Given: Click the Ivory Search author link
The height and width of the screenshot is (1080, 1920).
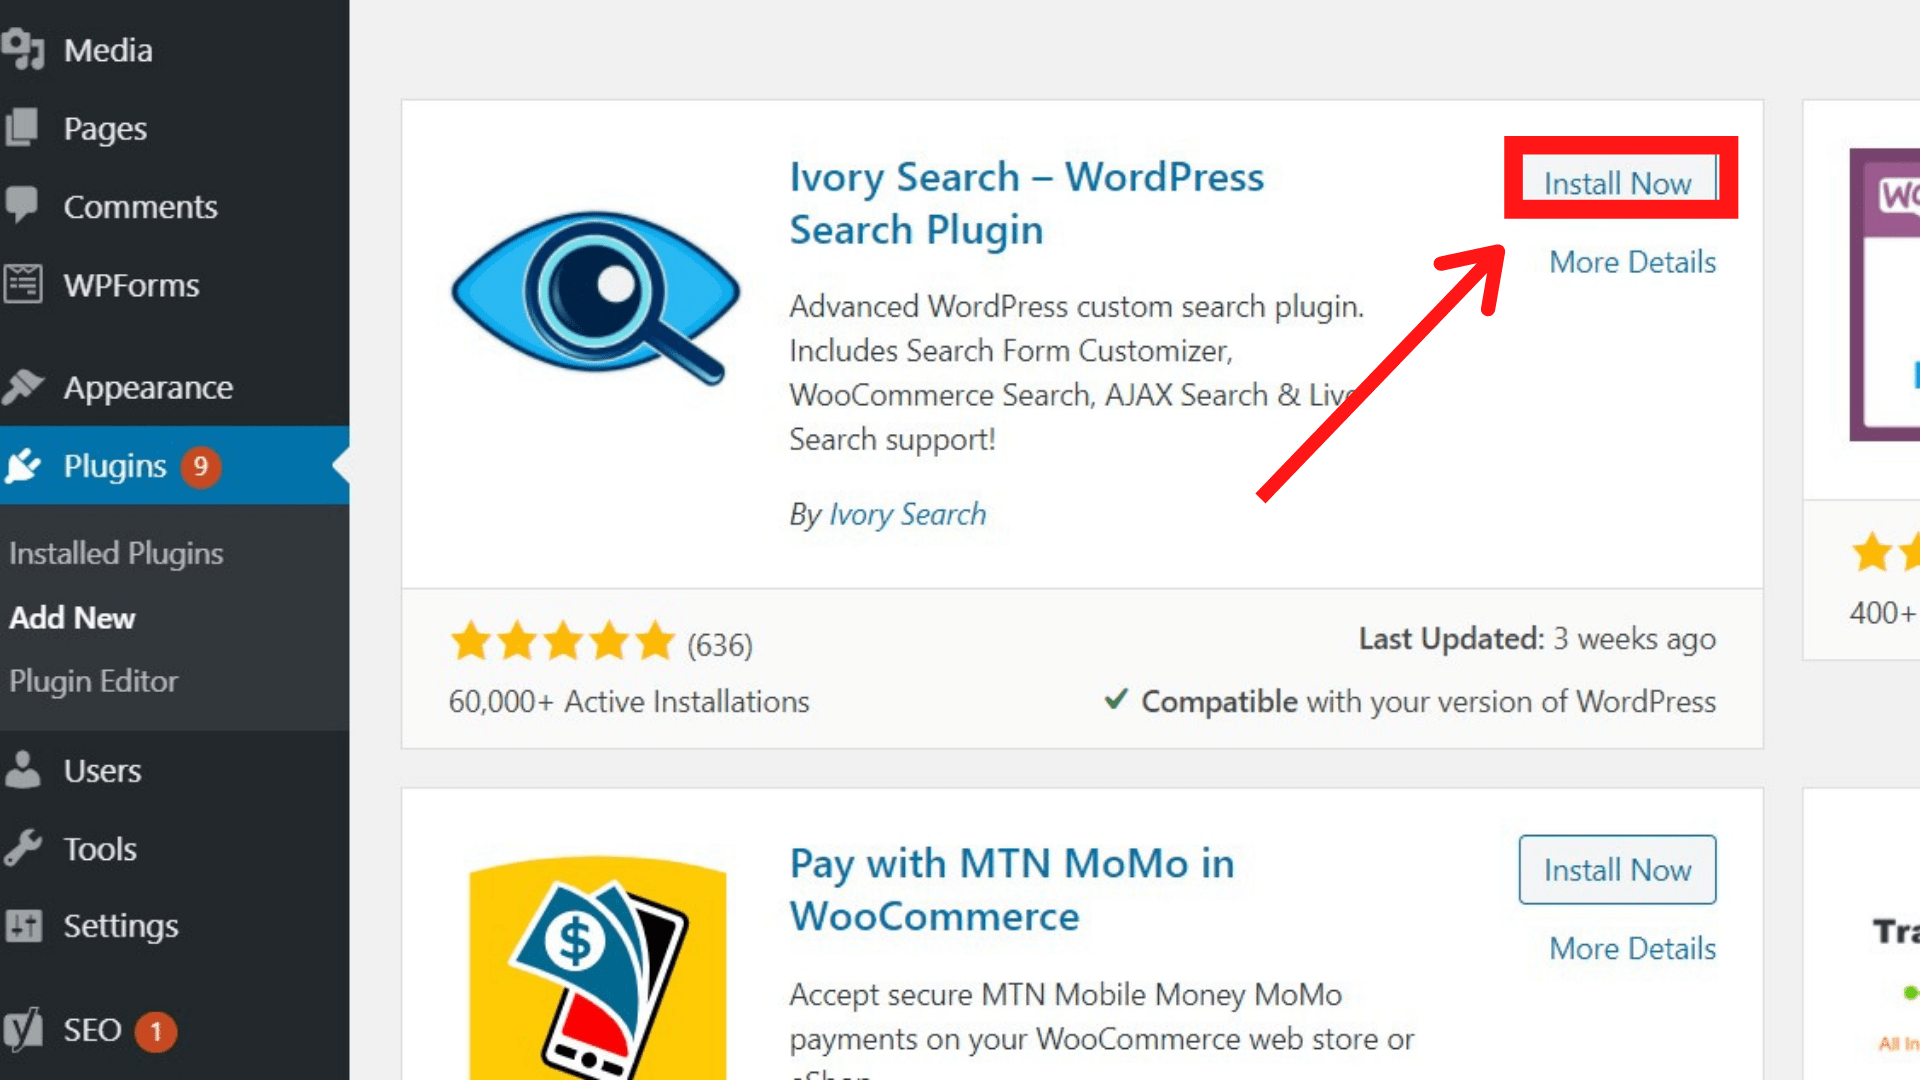Looking at the screenshot, I should 906,514.
